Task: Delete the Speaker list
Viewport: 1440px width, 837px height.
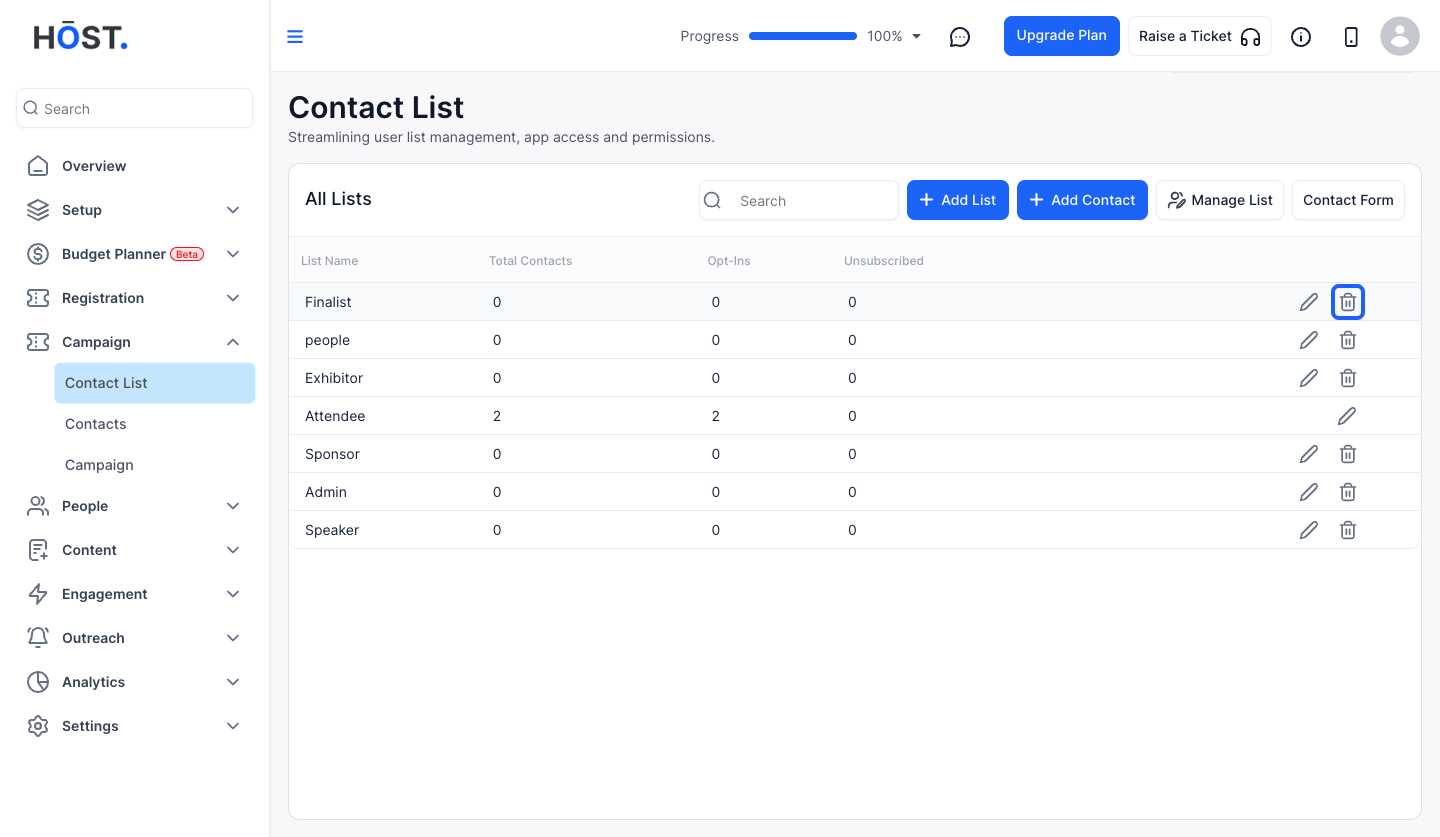Action: click(1348, 530)
